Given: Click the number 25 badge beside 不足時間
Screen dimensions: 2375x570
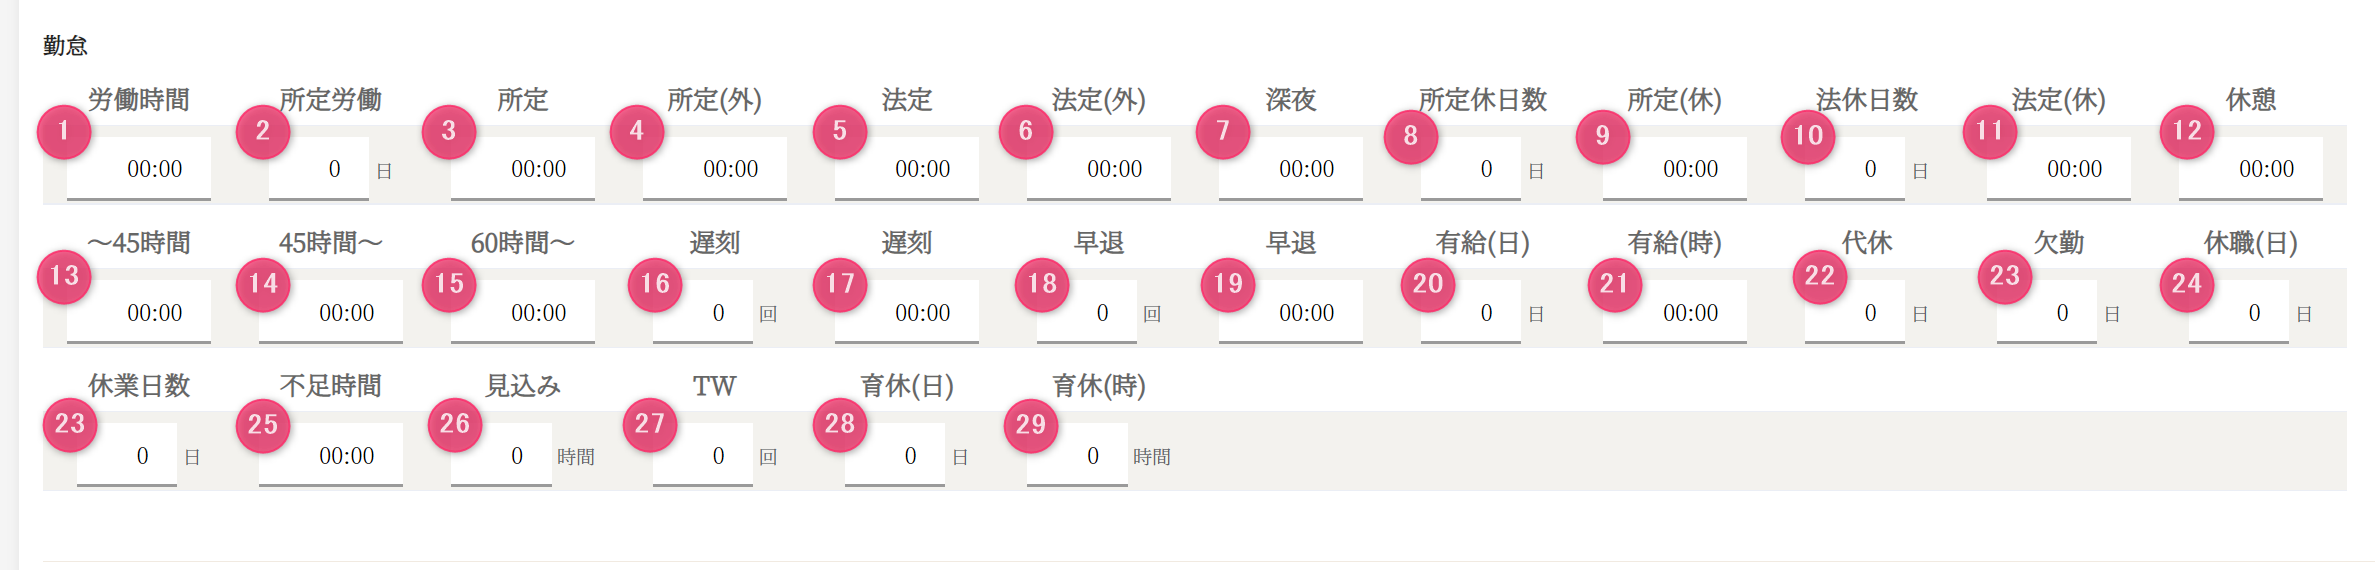Looking at the screenshot, I should 263,425.
